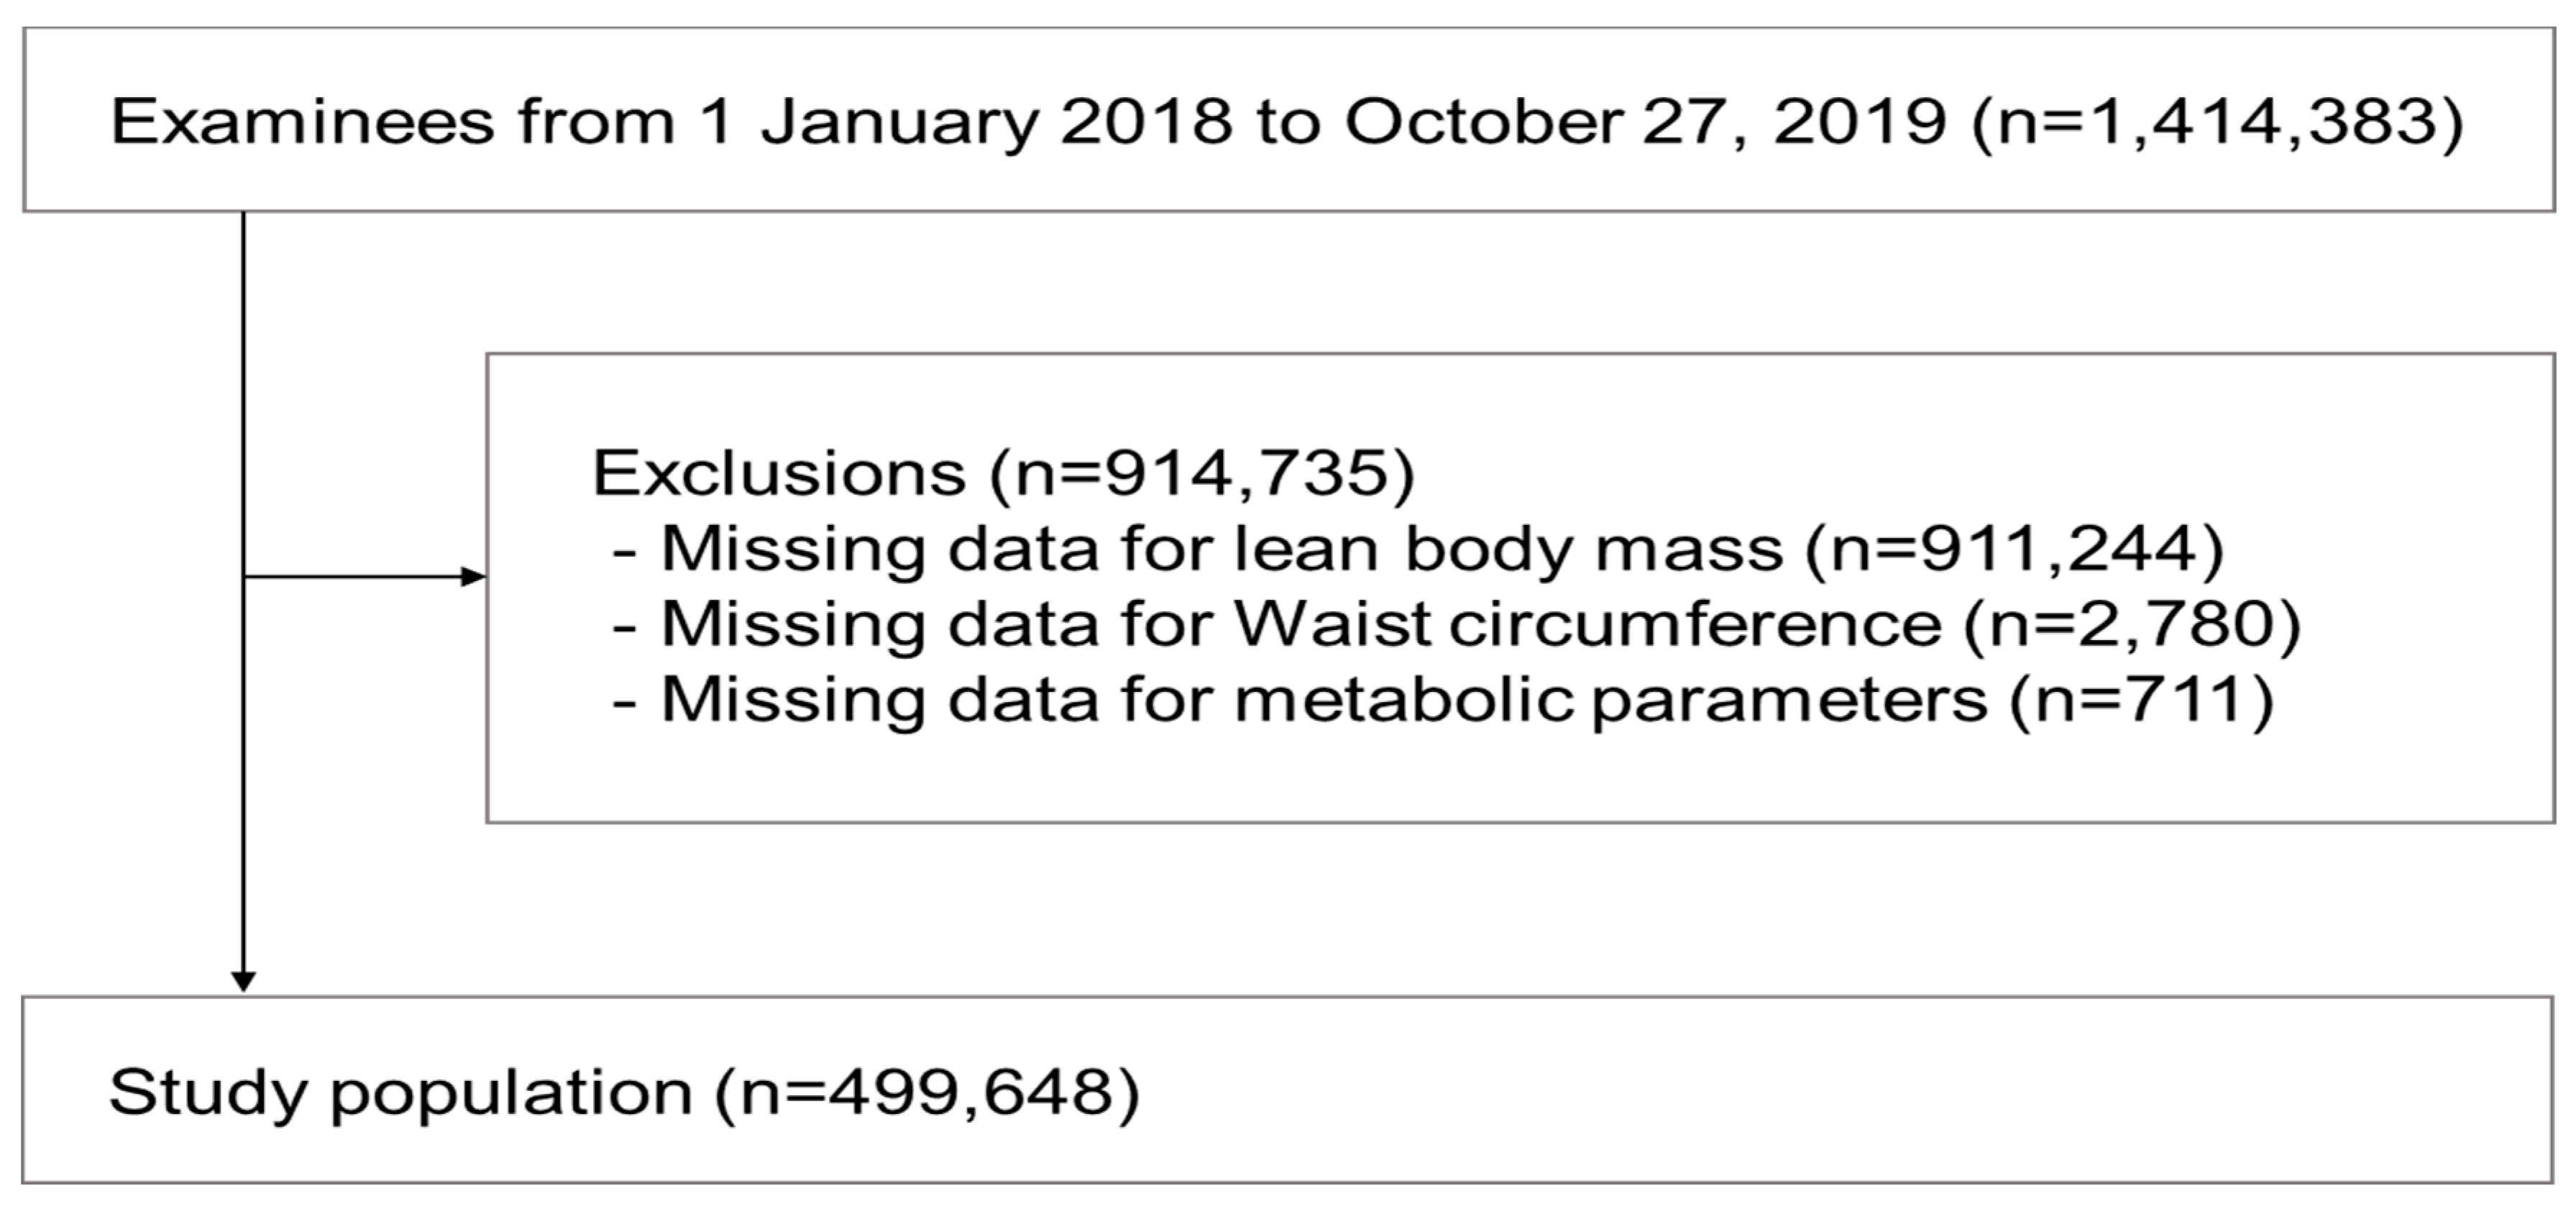Click the "Waist circumference" text
2576x1209 pixels.
pyautogui.click(x=1588, y=625)
